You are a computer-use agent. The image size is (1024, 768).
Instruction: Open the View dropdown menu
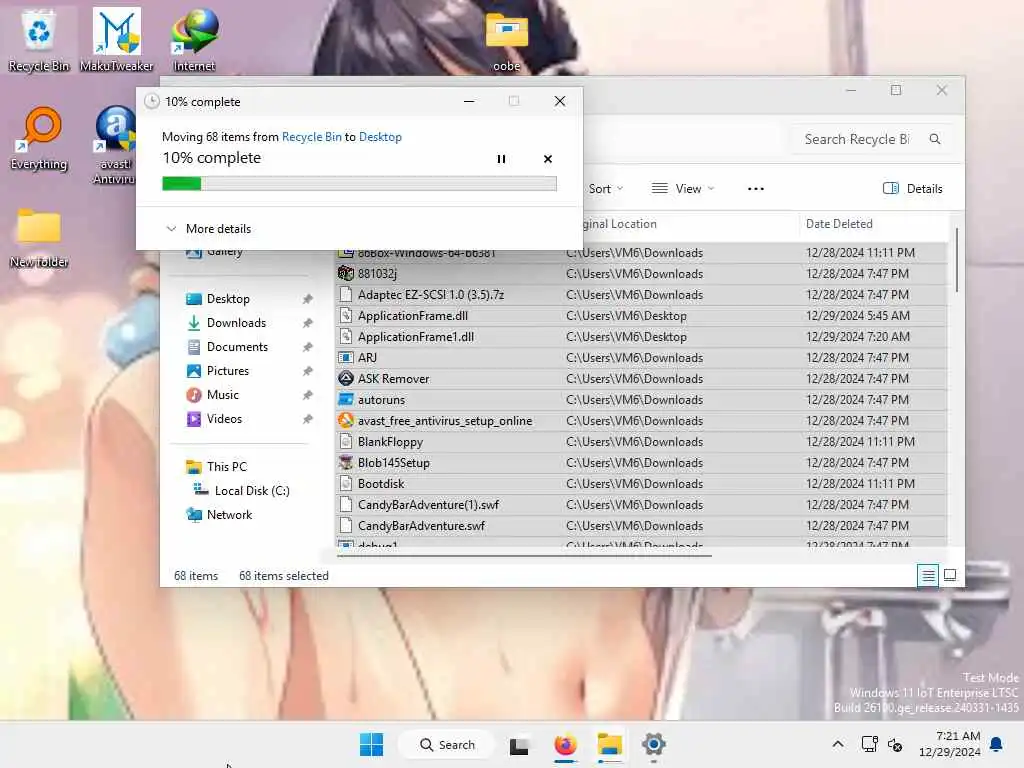(x=684, y=189)
